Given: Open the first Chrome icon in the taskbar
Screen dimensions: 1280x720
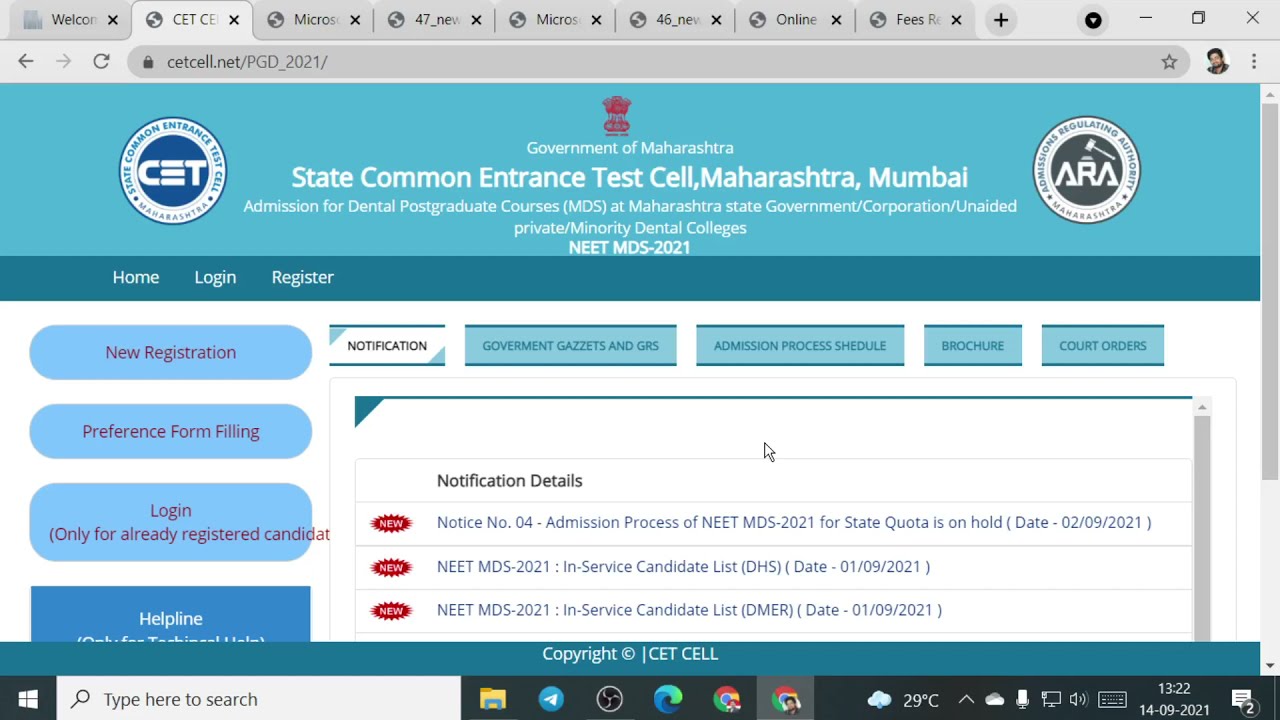Looking at the screenshot, I should coord(727,699).
